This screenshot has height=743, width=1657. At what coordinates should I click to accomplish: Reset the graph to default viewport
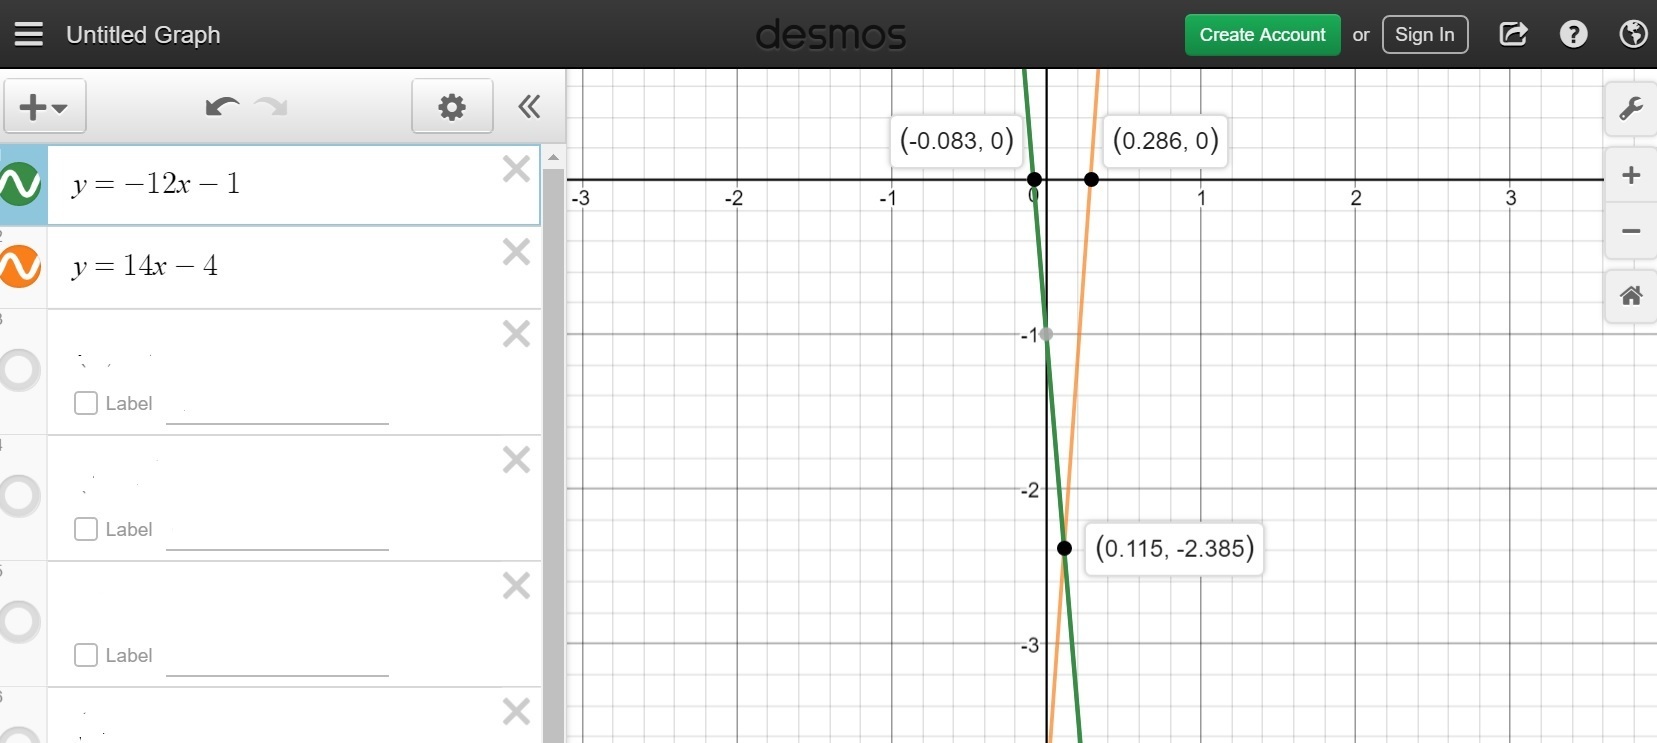[x=1631, y=296]
